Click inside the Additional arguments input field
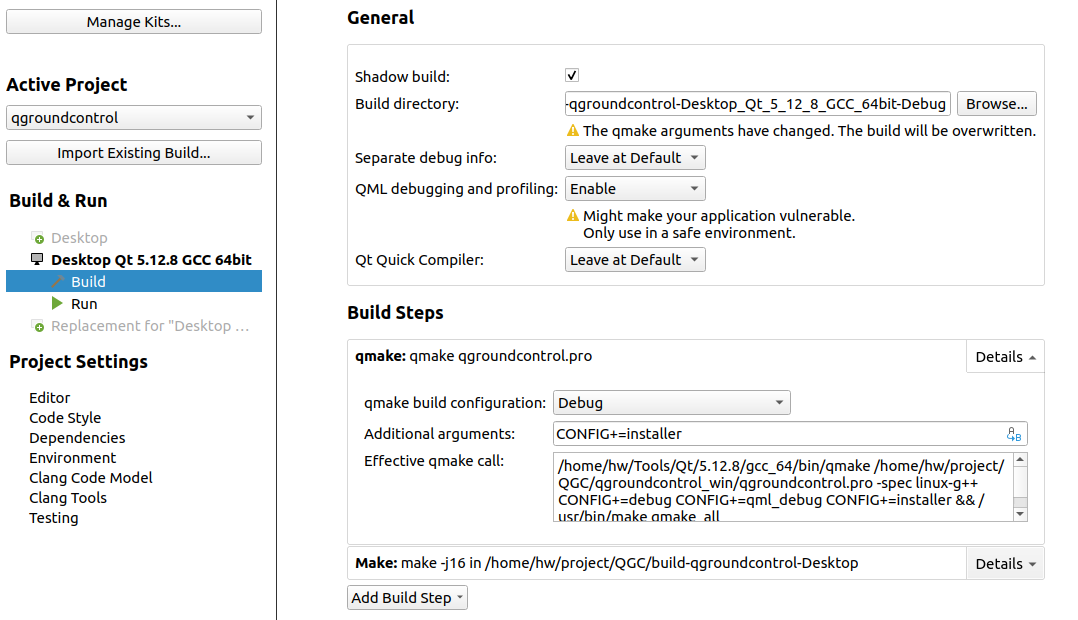 pyautogui.click(x=700, y=433)
